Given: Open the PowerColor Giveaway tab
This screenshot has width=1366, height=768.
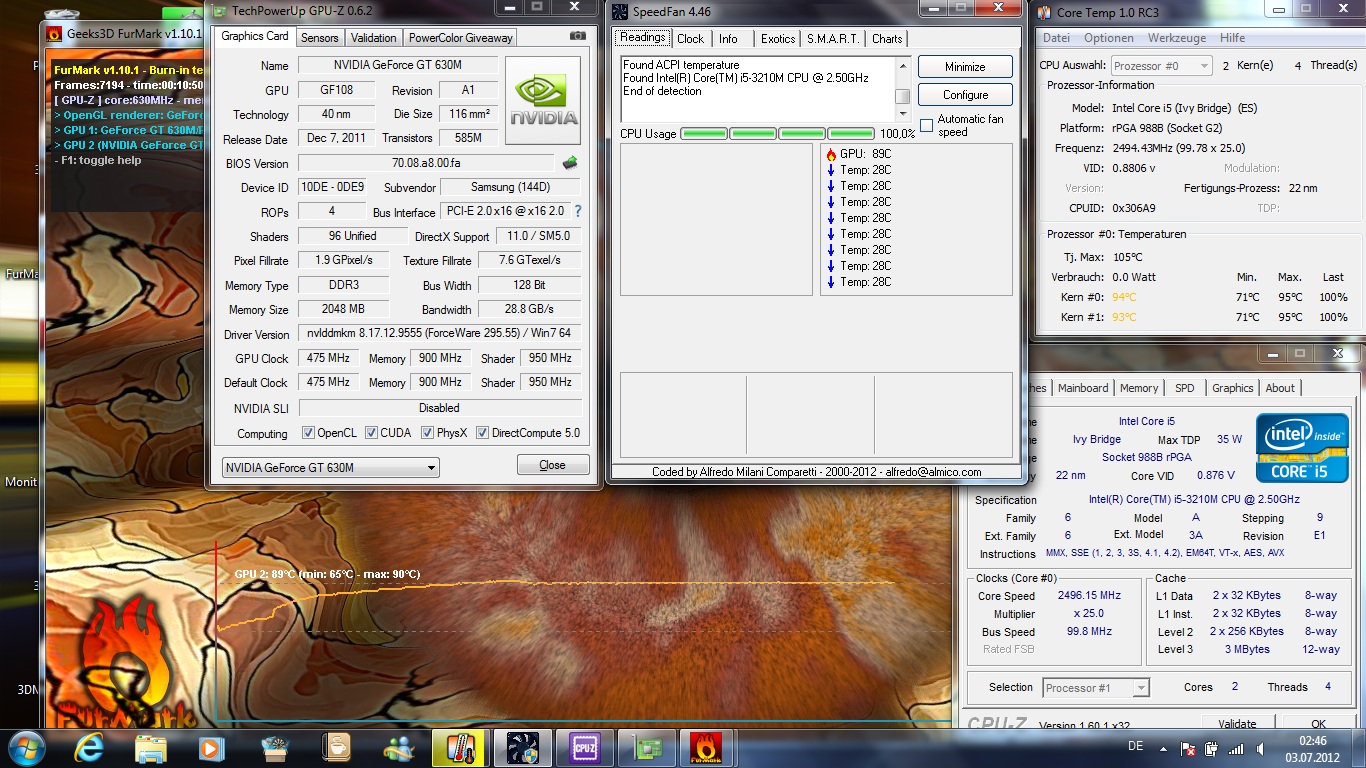Looking at the screenshot, I should [x=460, y=38].
